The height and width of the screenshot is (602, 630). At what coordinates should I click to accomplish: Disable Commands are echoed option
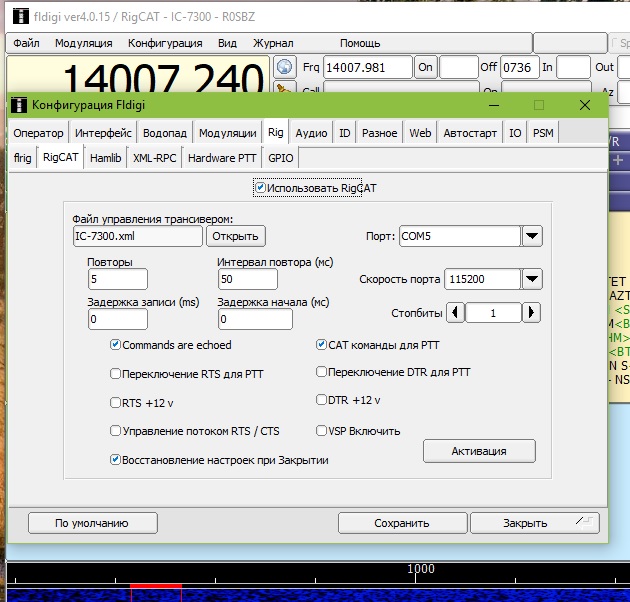[x=116, y=345]
